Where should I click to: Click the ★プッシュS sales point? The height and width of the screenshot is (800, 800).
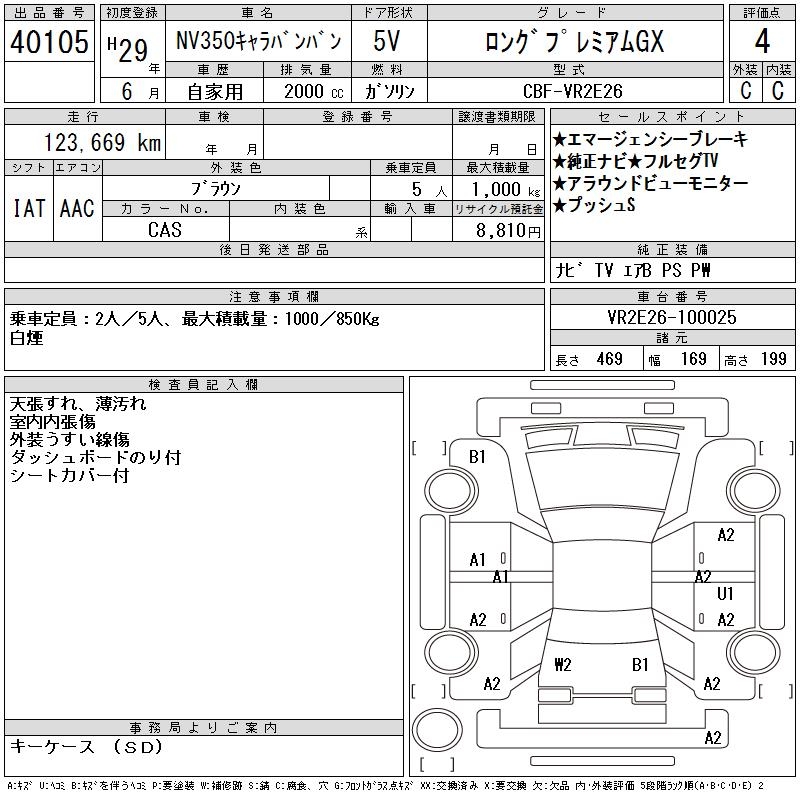pos(594,205)
